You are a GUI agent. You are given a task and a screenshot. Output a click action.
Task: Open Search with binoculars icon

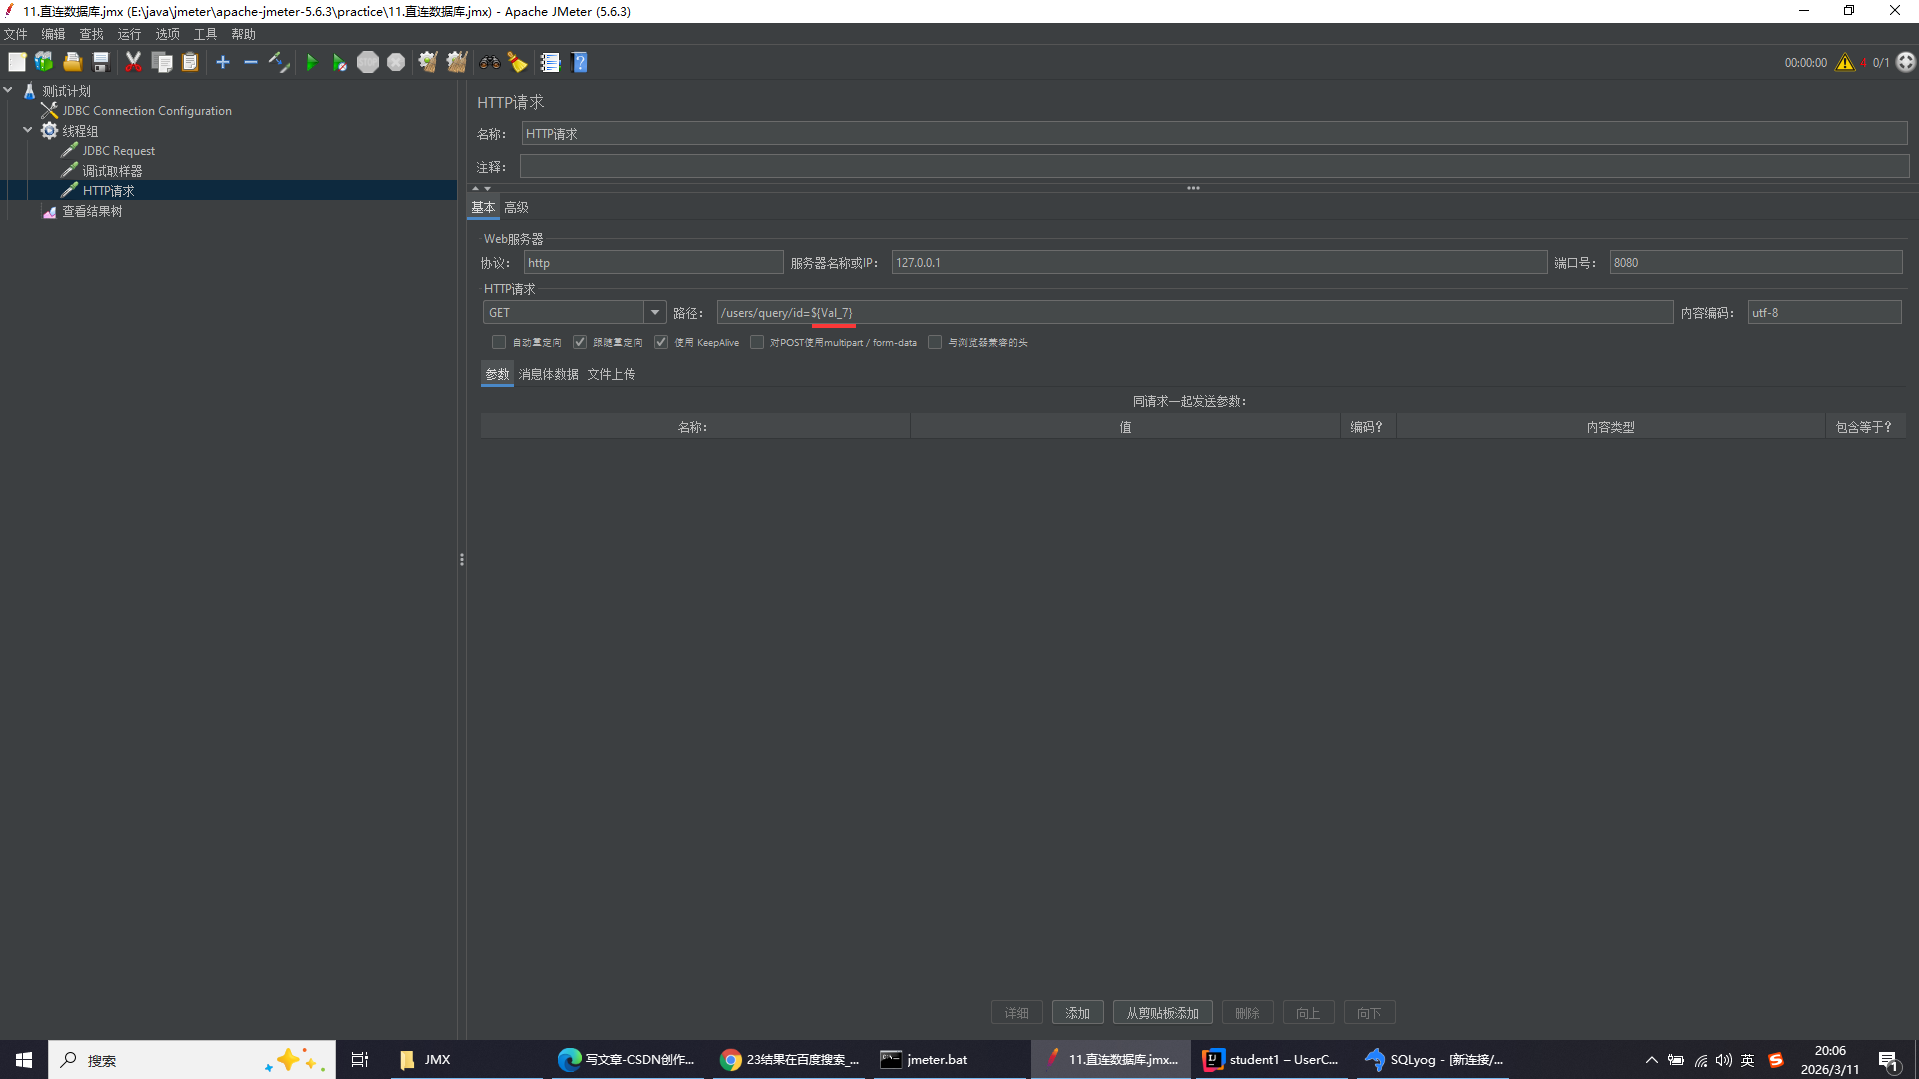point(489,62)
